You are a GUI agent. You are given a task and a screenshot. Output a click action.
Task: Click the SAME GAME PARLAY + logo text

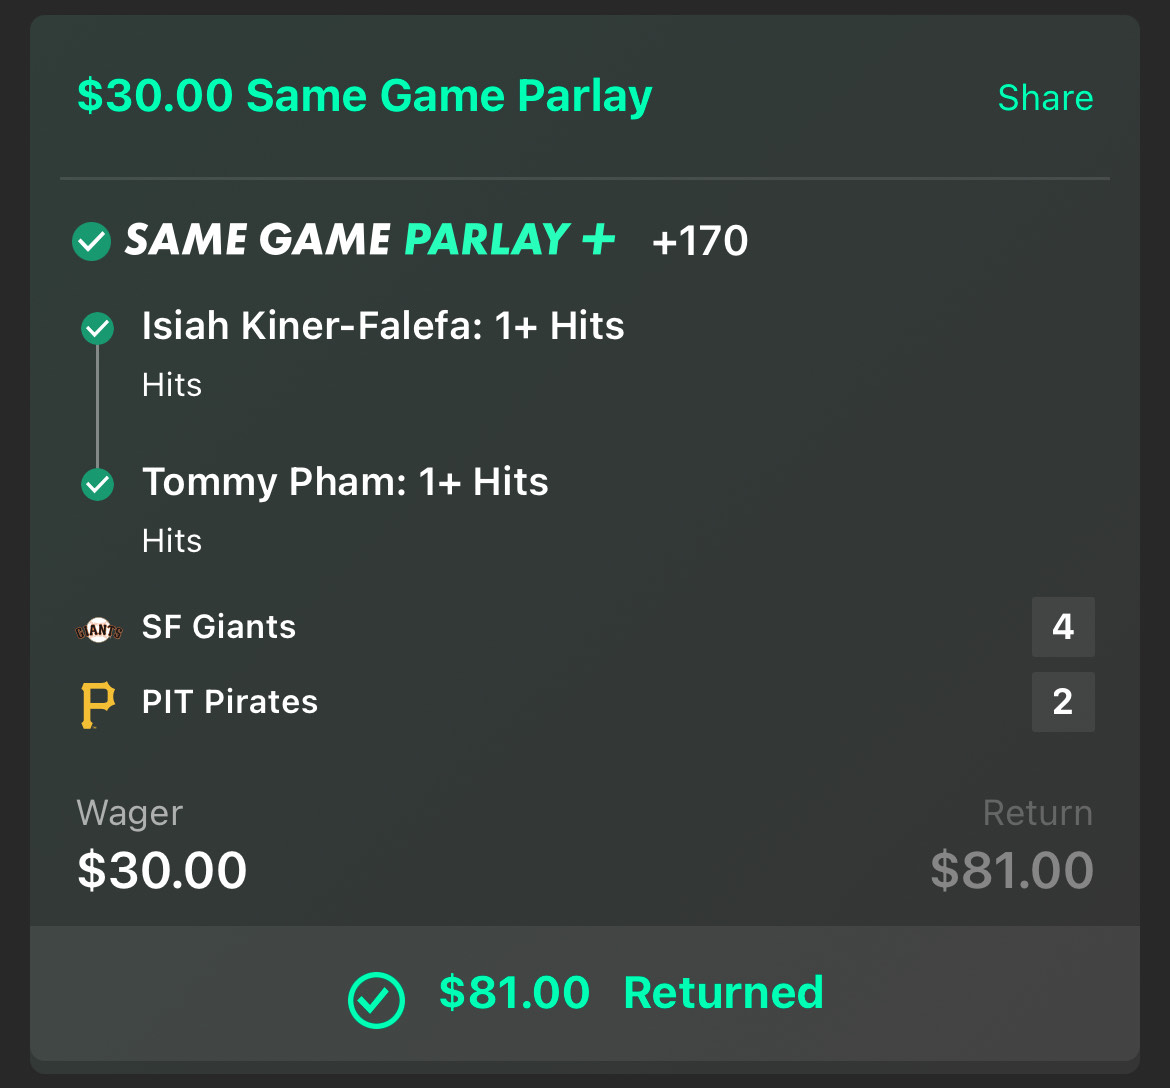click(370, 240)
